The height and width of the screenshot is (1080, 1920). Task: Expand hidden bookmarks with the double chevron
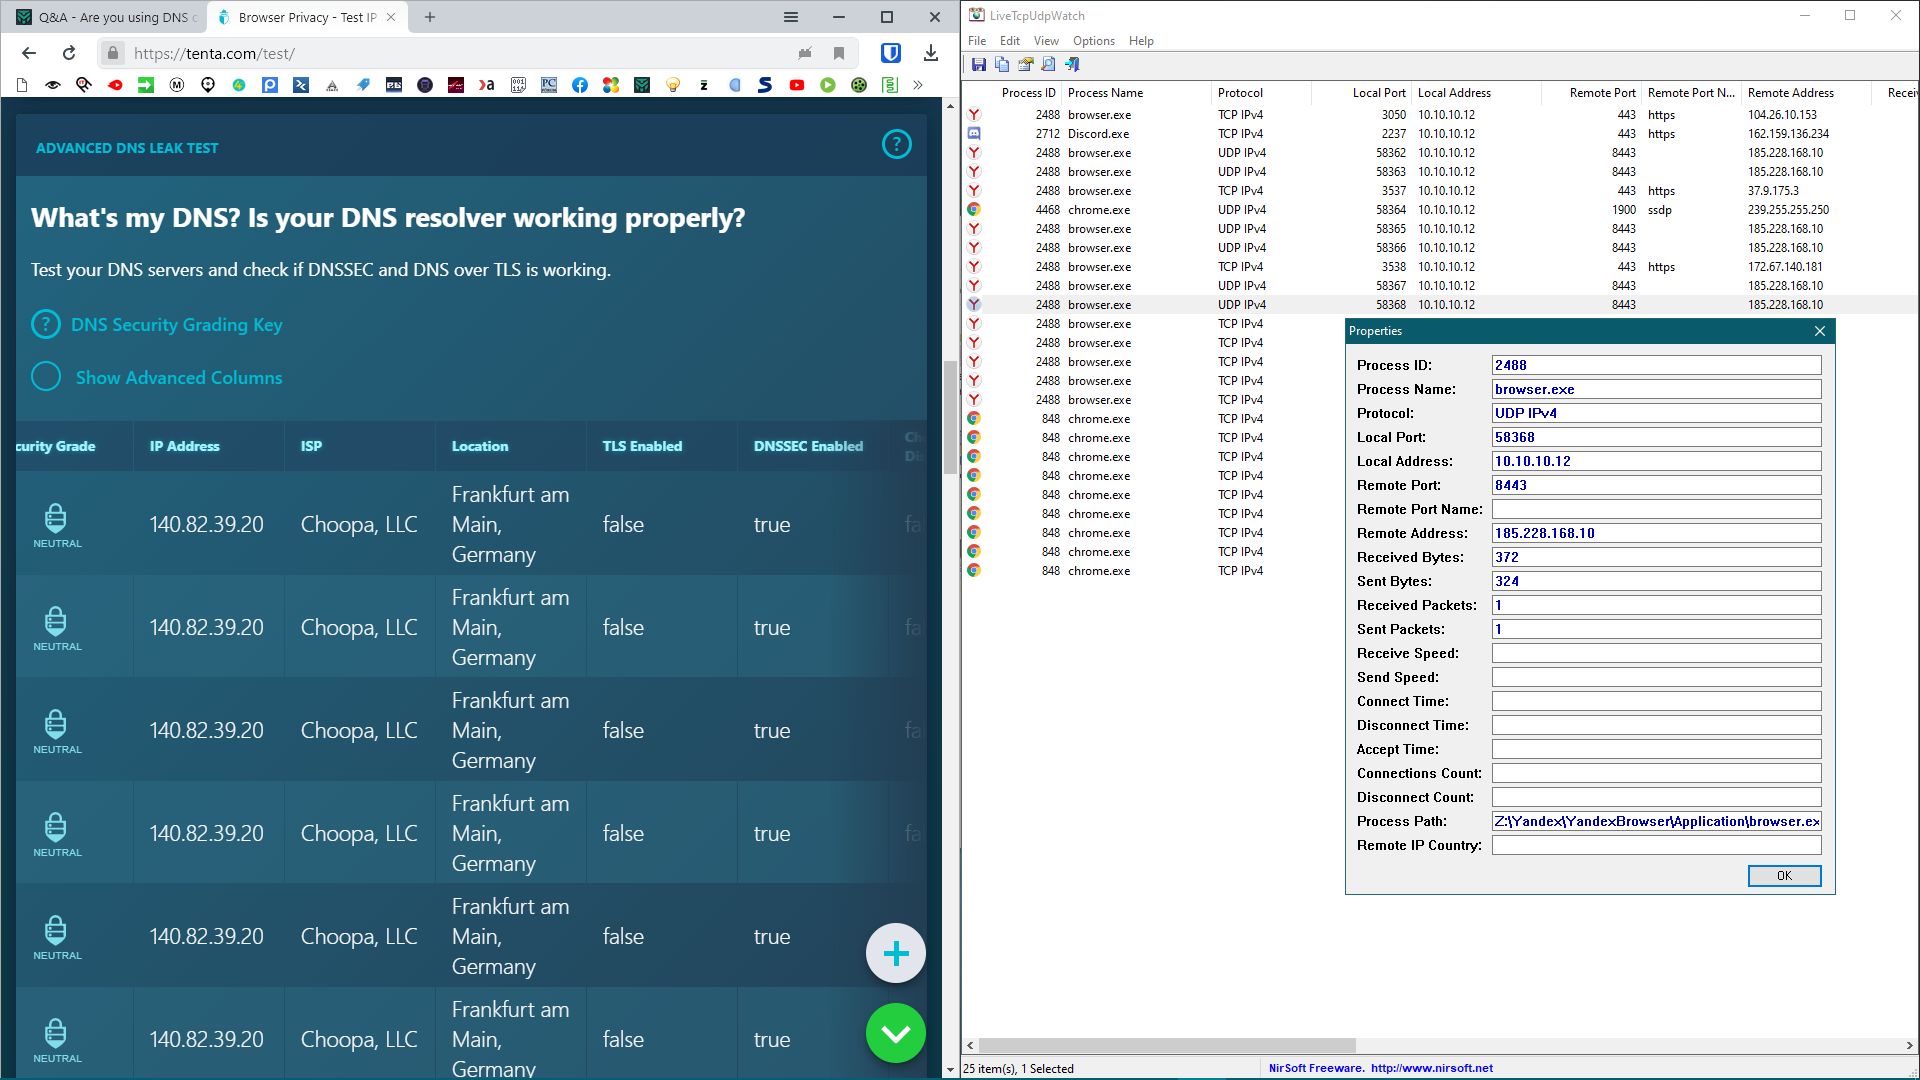click(918, 86)
